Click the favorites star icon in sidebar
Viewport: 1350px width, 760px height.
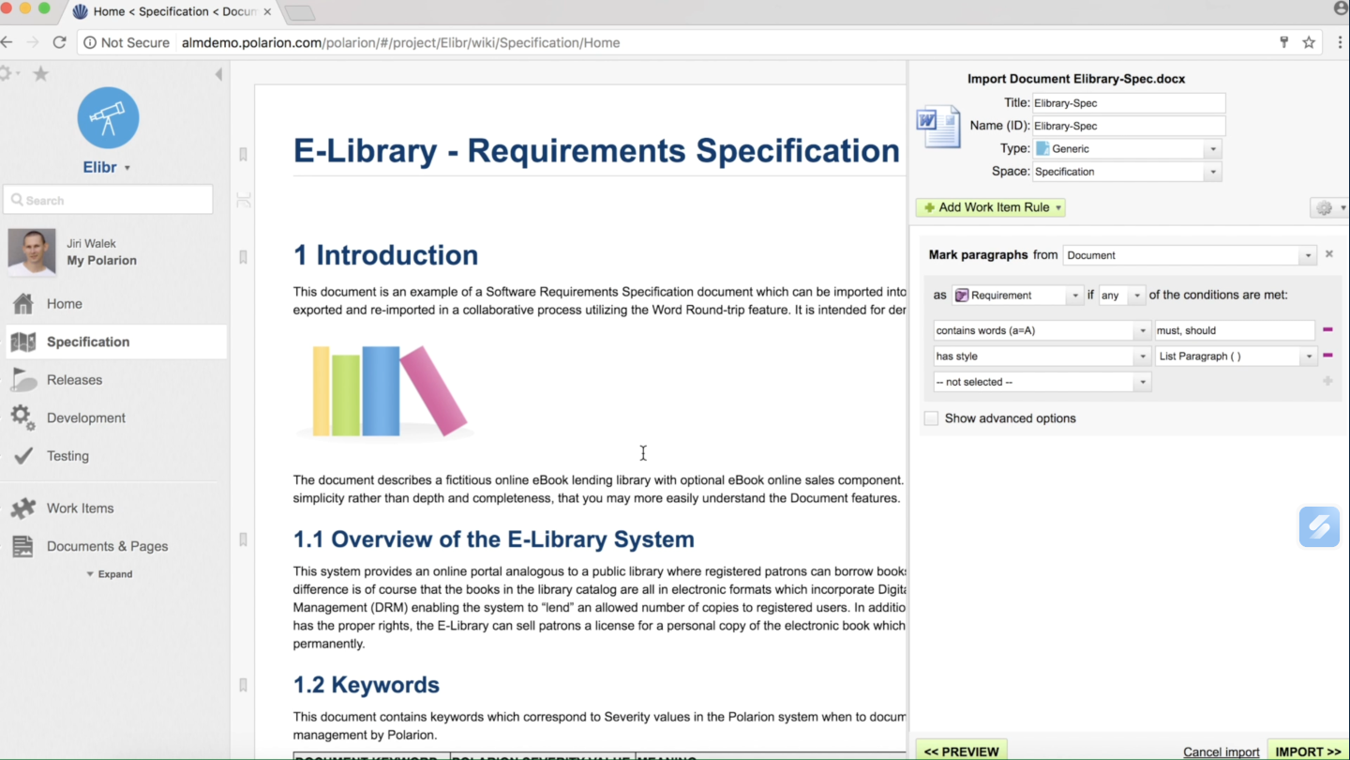pos(41,74)
